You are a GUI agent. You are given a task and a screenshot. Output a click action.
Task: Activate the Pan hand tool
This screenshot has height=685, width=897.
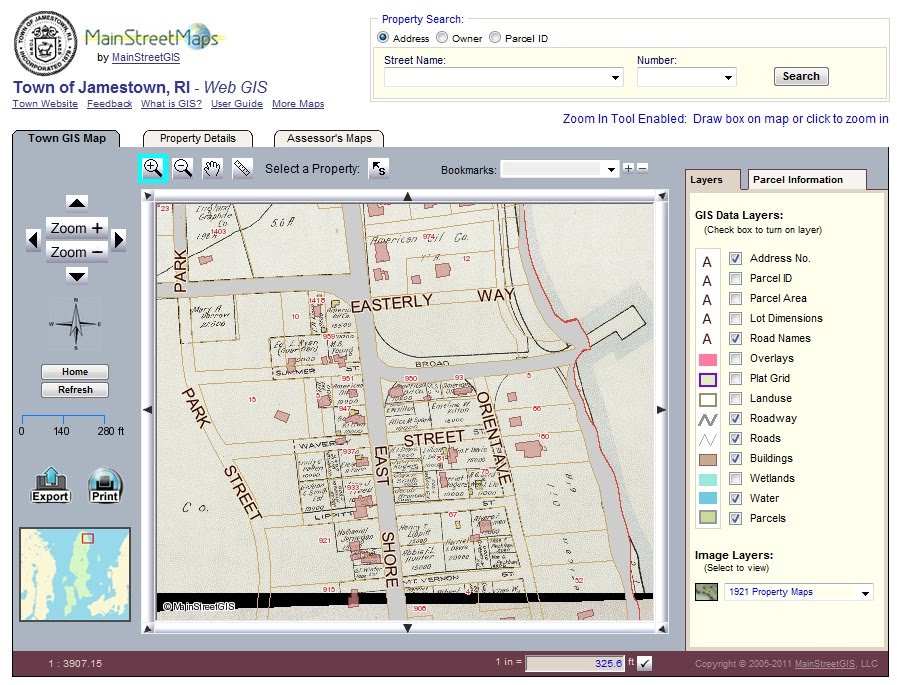(212, 167)
